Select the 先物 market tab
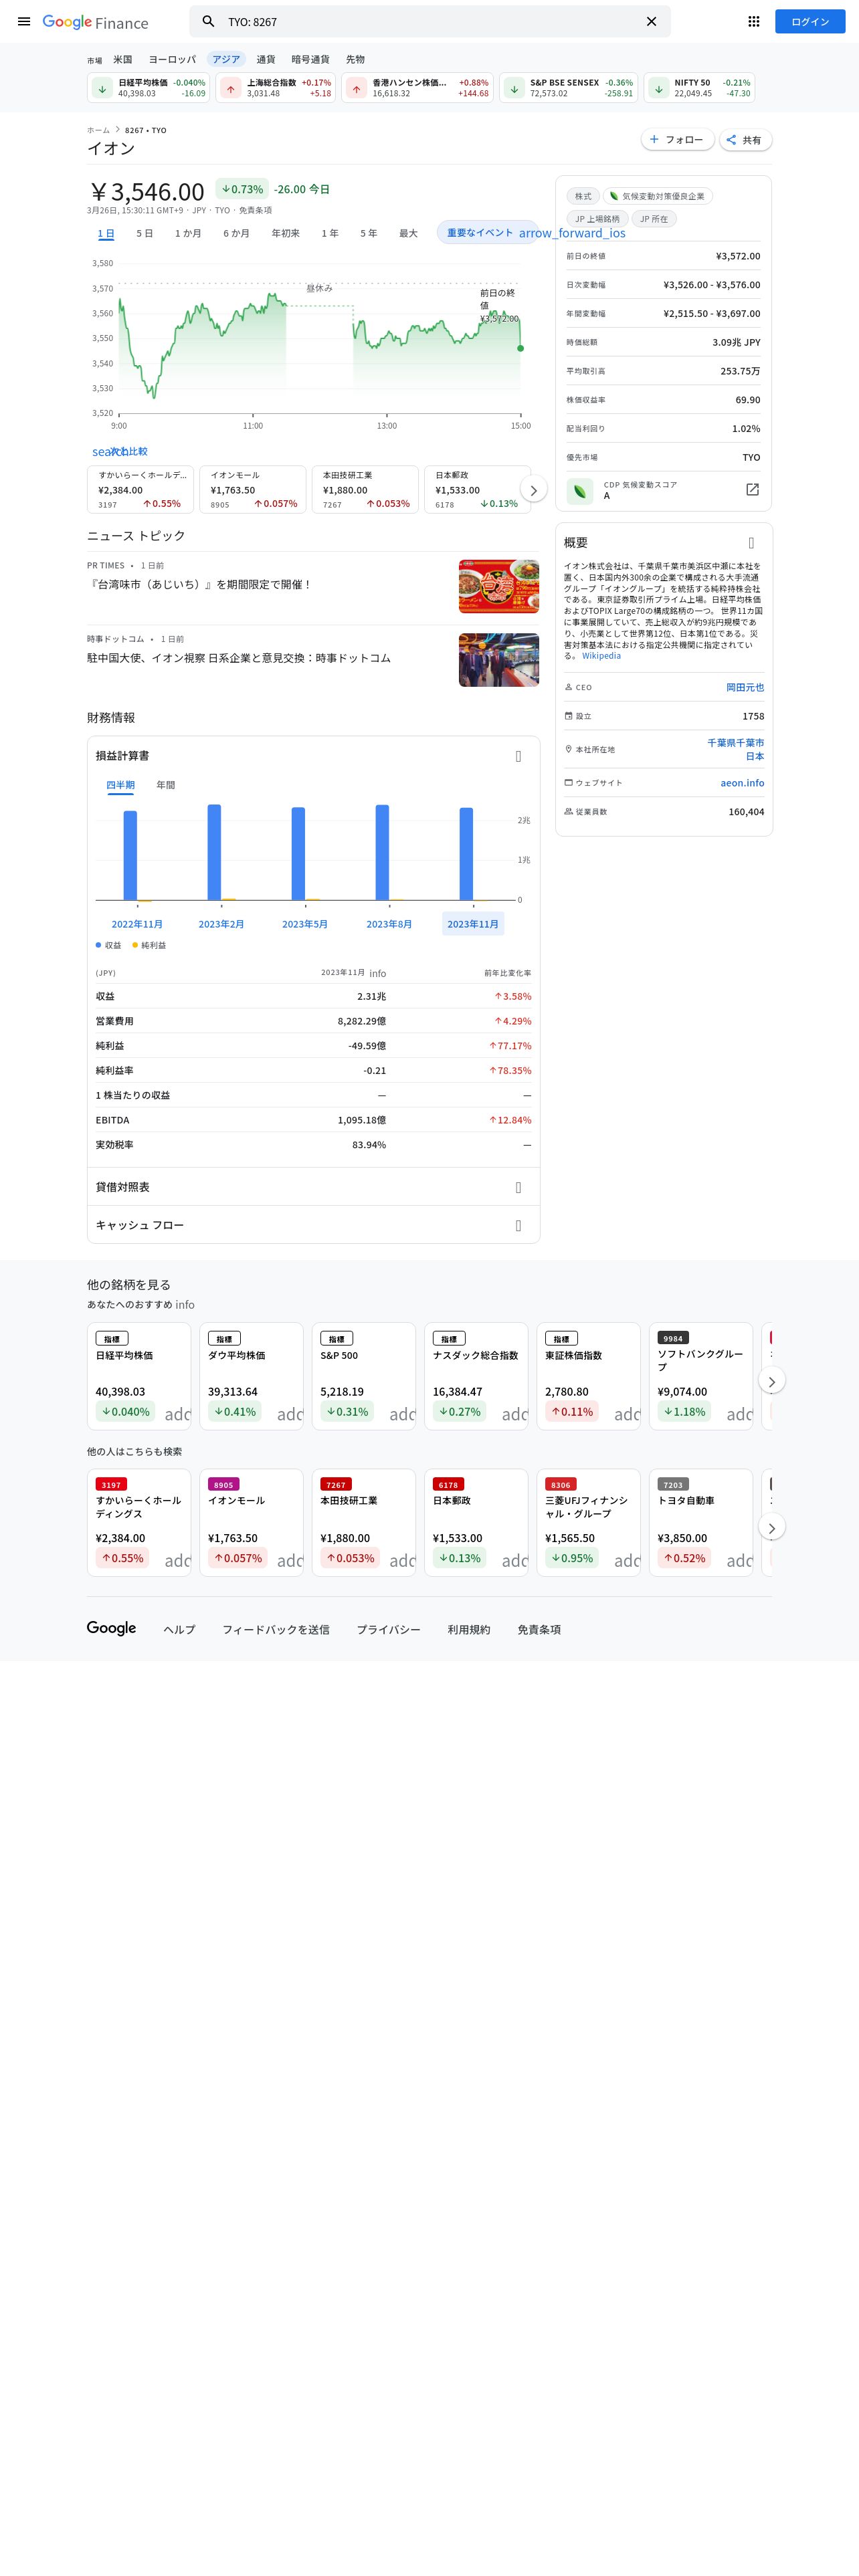This screenshot has width=859, height=2576. click(355, 59)
